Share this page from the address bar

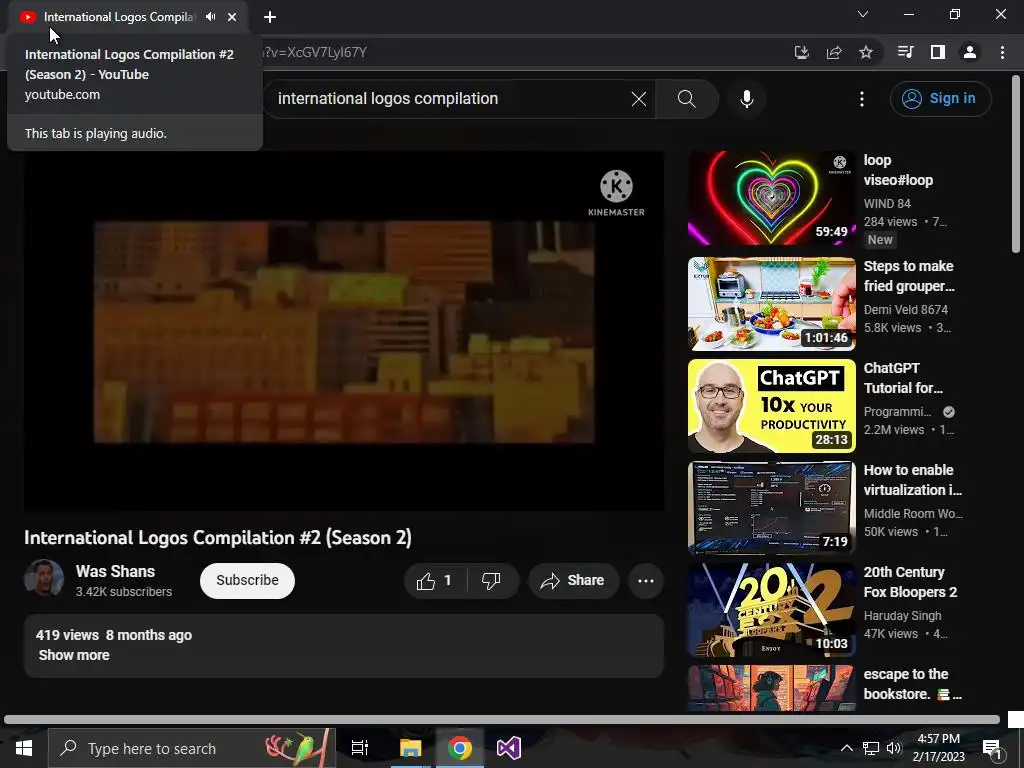tap(834, 52)
